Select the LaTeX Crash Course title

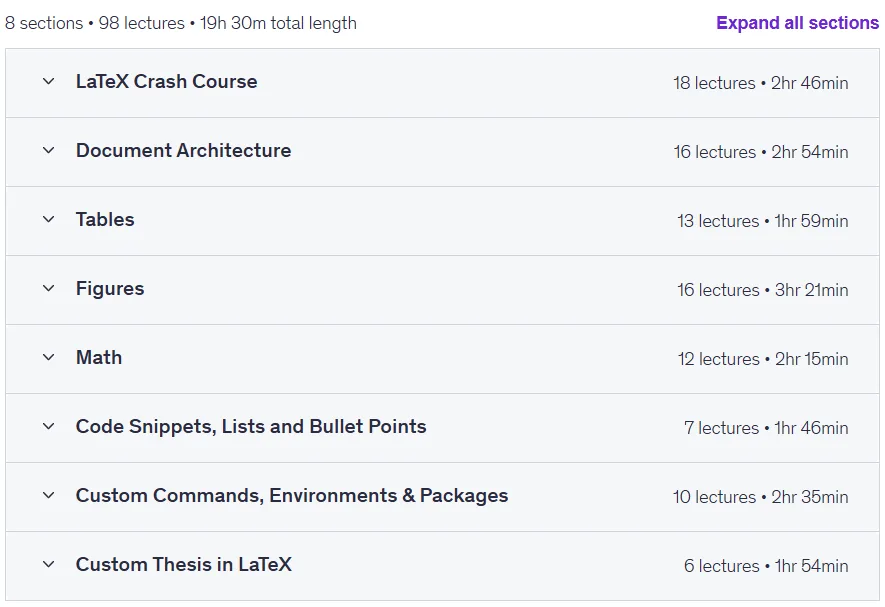click(x=167, y=81)
